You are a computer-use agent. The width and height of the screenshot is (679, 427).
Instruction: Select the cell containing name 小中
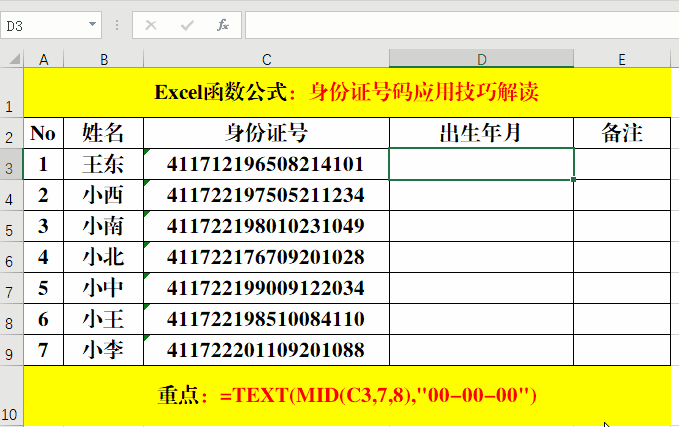(103, 288)
